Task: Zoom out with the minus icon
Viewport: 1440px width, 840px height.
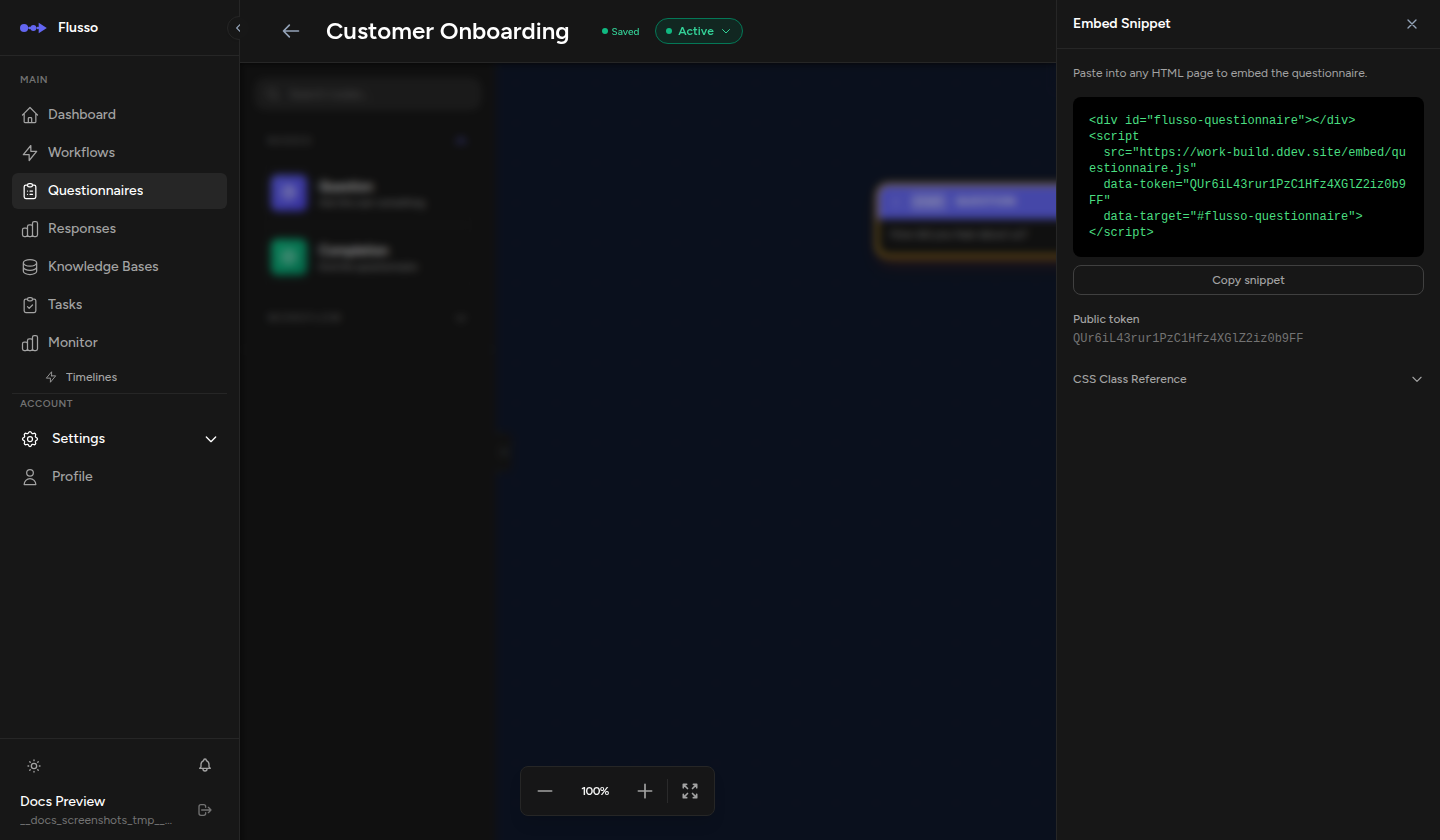Action: 545,791
